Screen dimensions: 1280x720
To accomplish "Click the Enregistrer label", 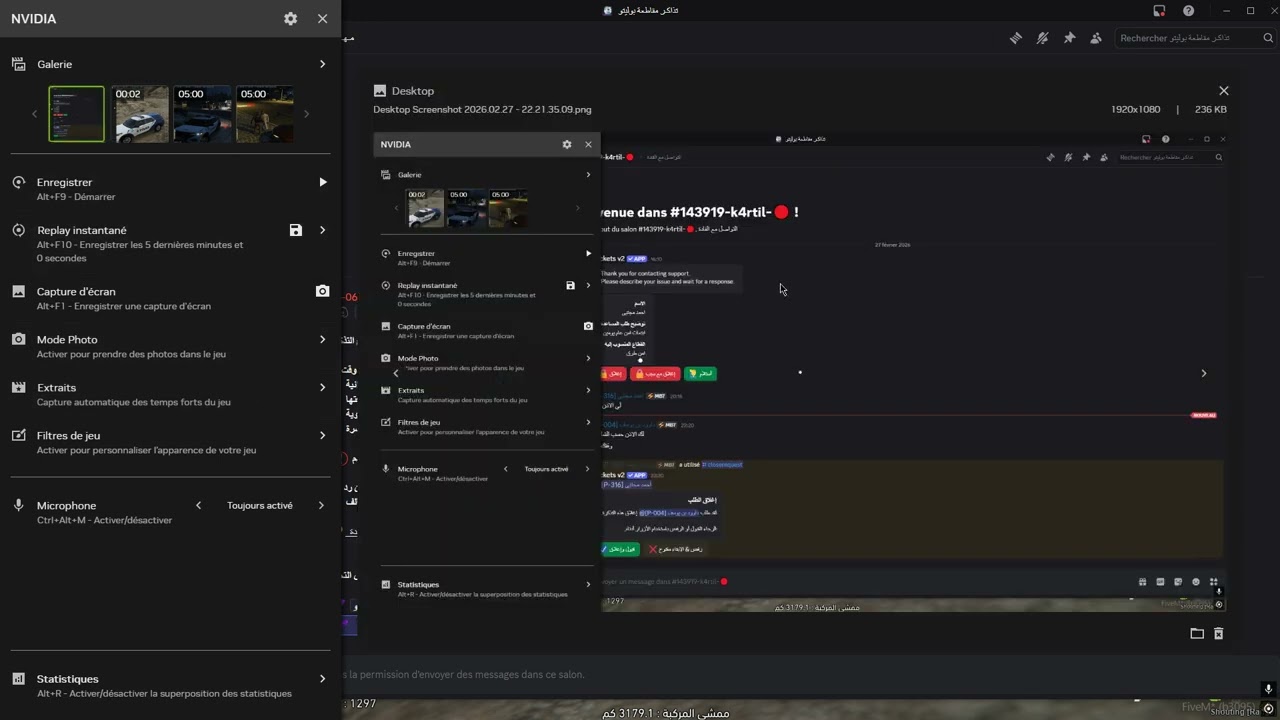I will click(64, 182).
